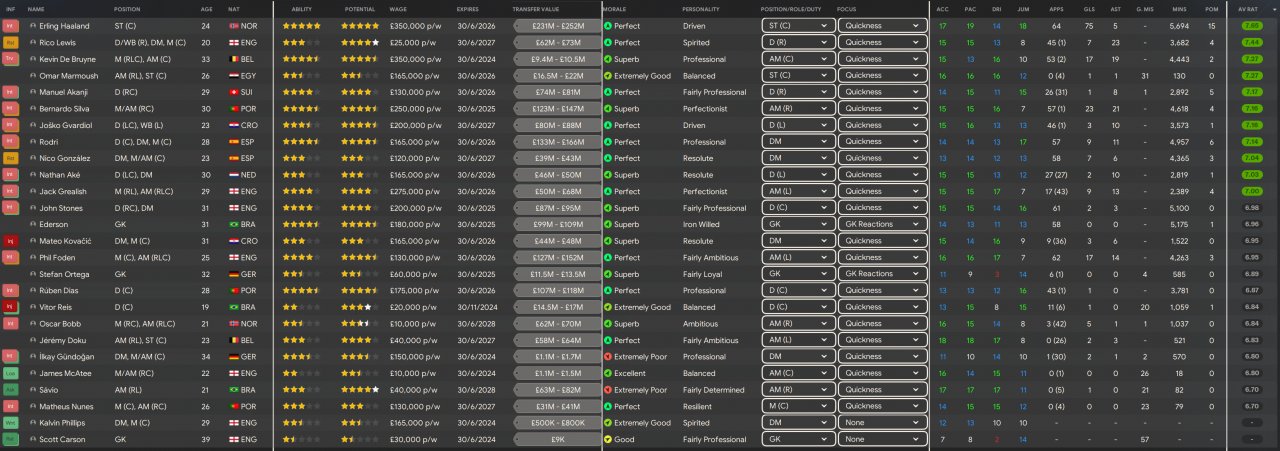This screenshot has height=451, width=1280.
Task: Click Rico Lewis's potential star rating
Action: [x=360, y=42]
